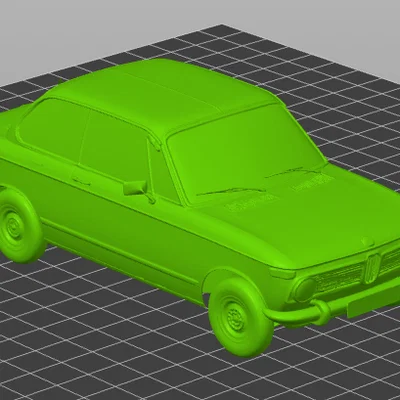The height and width of the screenshot is (400, 400).
Task: Select the front bumper of the car
Action: (333, 308)
